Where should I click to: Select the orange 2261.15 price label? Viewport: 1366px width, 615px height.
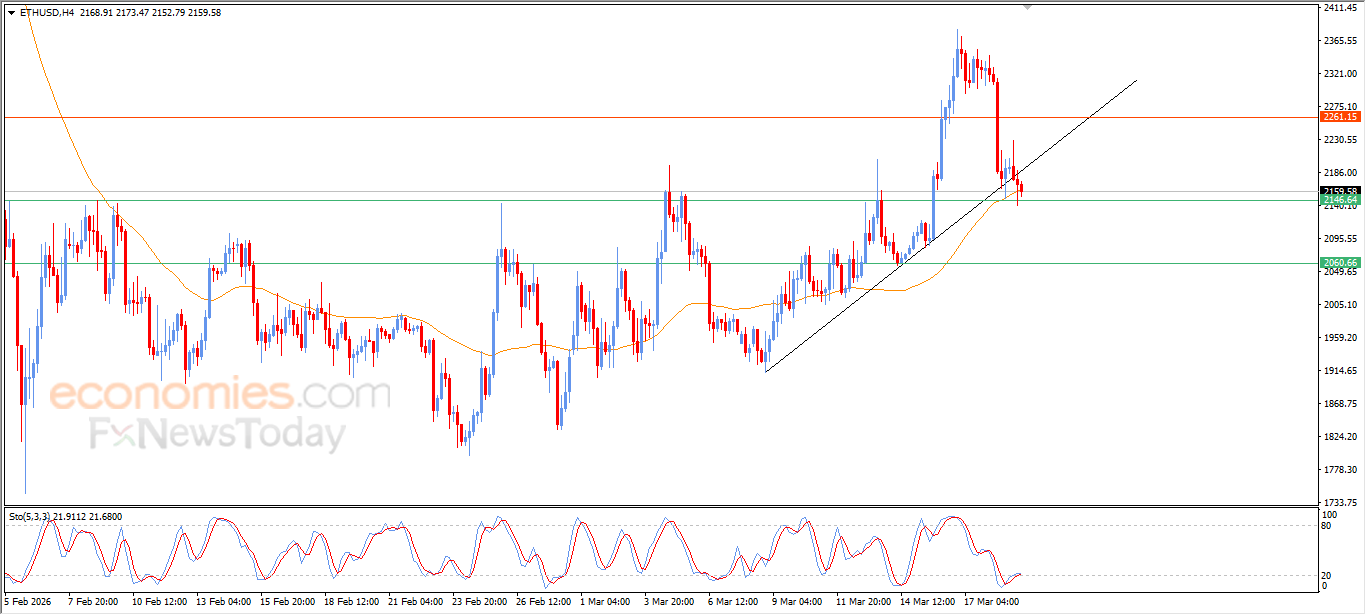[1340, 117]
